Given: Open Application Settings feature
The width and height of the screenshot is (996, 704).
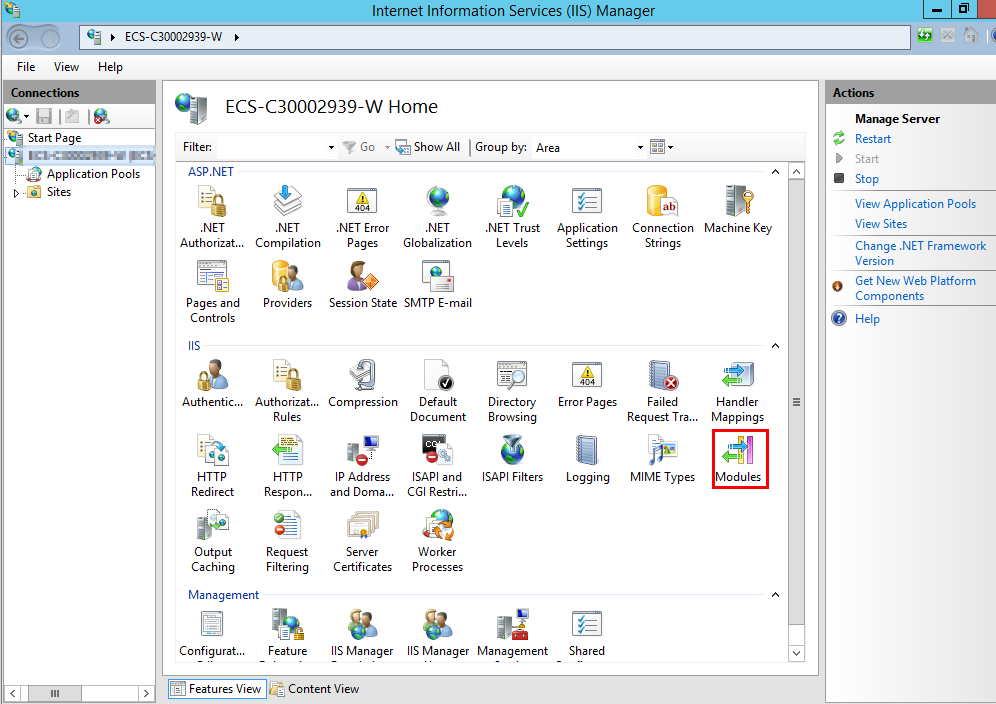Looking at the screenshot, I should [587, 217].
